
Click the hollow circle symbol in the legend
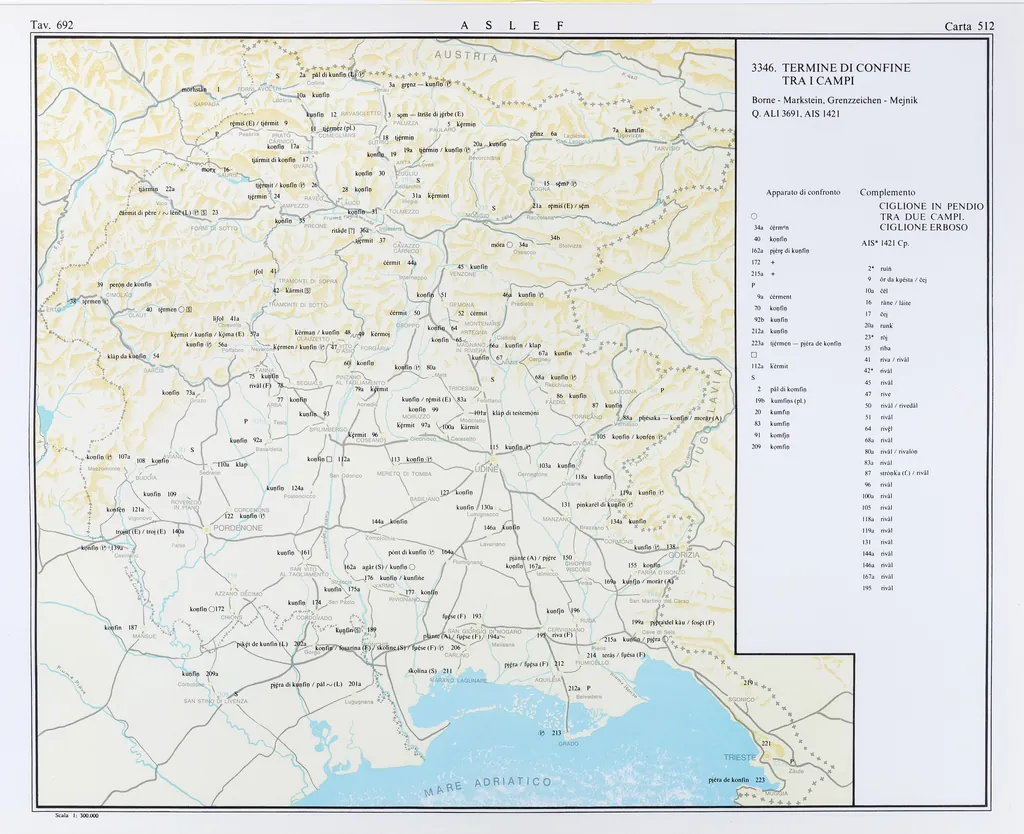755,217
